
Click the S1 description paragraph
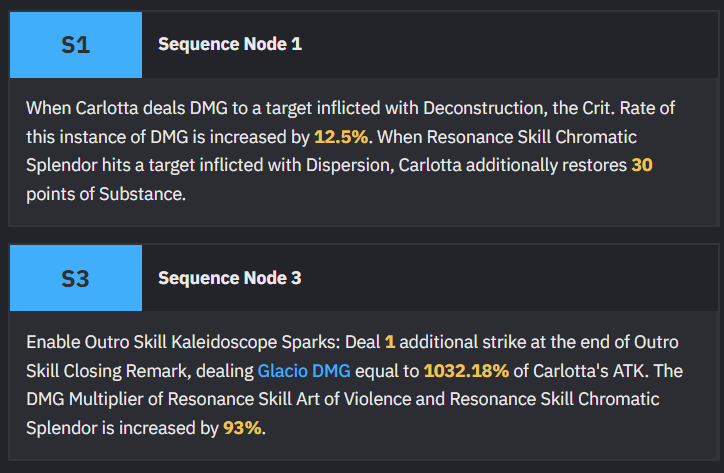tap(351, 151)
